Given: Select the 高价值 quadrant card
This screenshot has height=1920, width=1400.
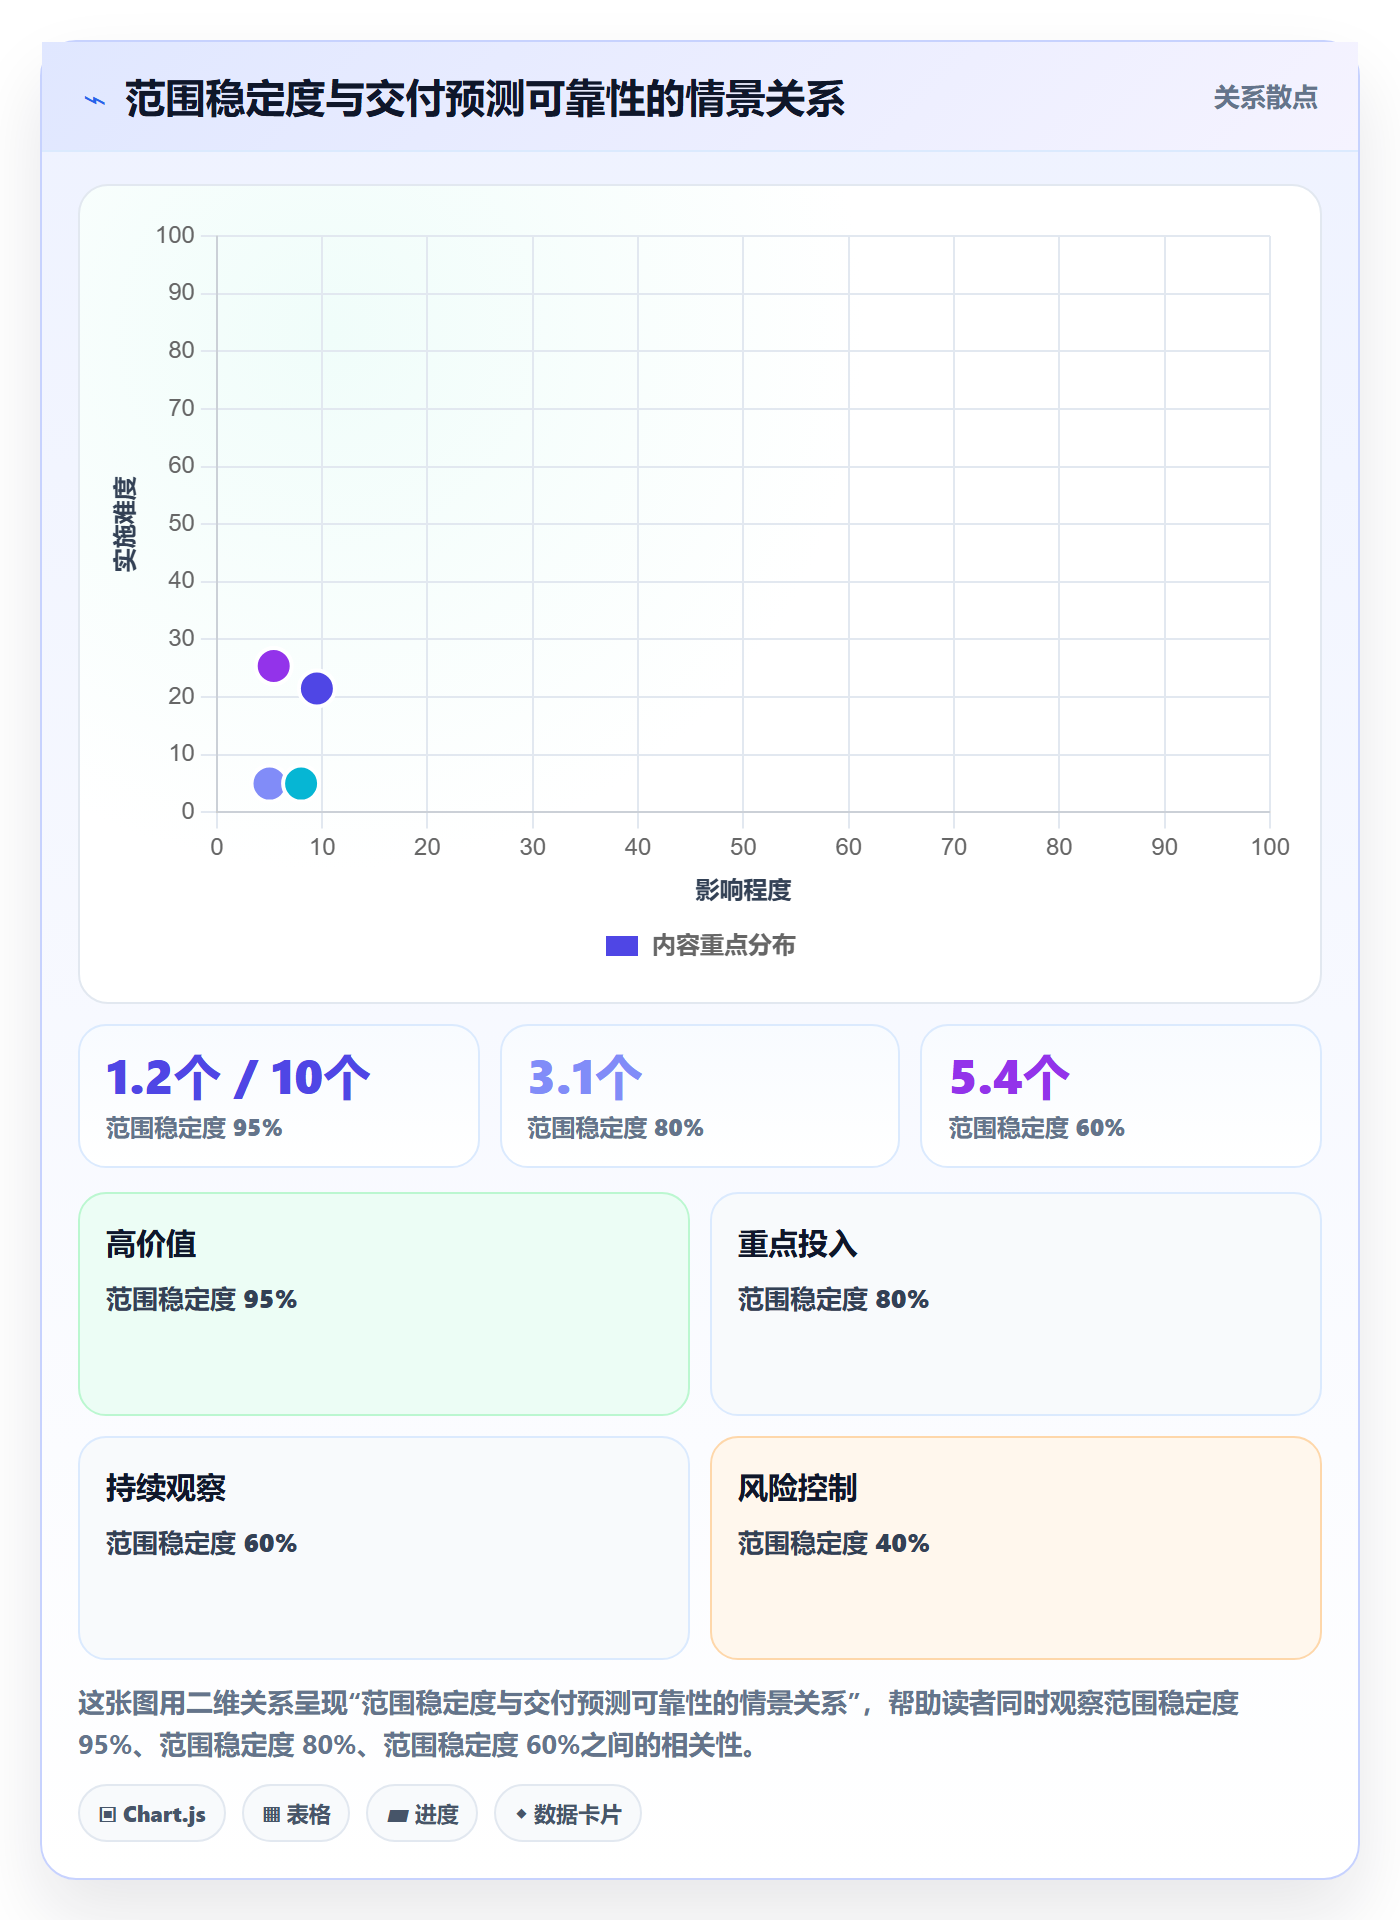Looking at the screenshot, I should [x=384, y=1304].
